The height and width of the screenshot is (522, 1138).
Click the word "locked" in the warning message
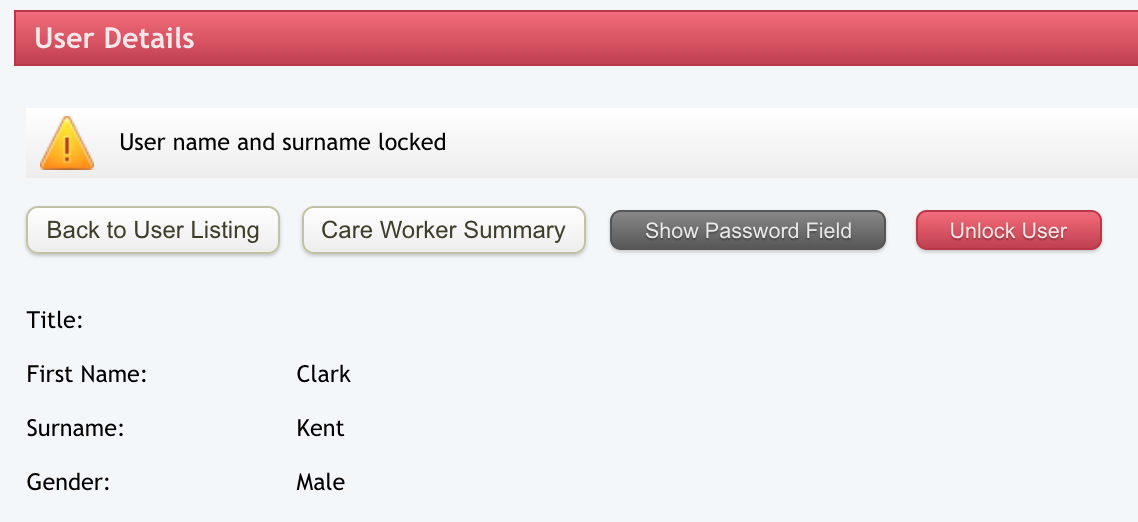point(412,142)
